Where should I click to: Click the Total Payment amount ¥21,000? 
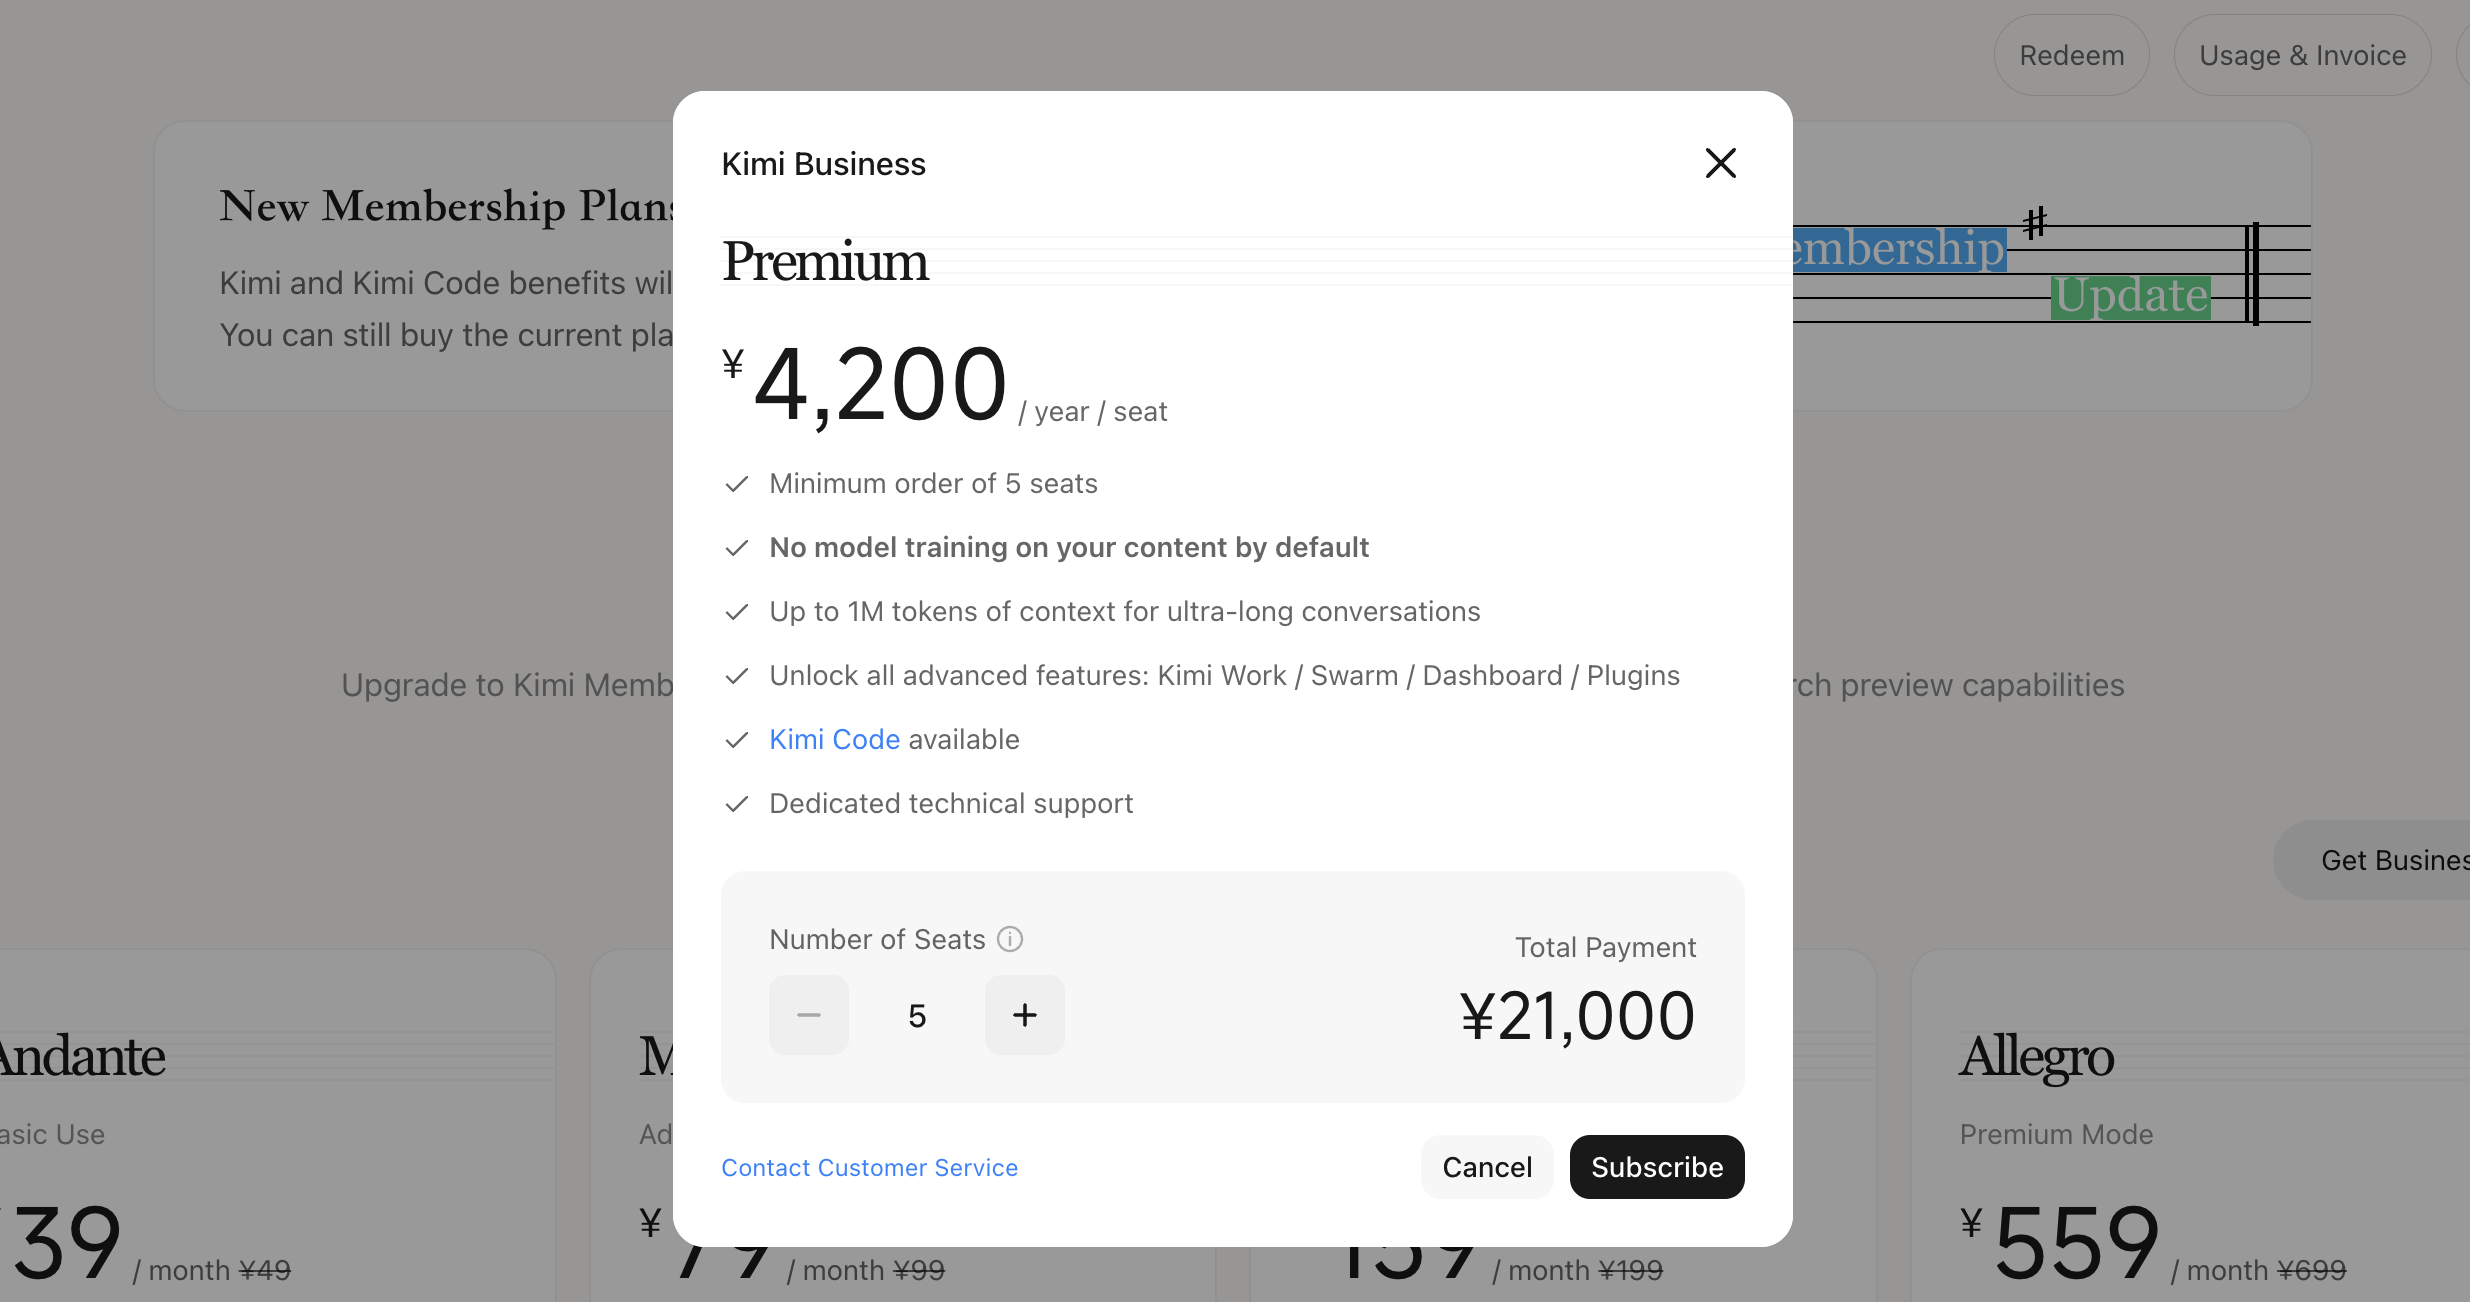coord(1578,1016)
